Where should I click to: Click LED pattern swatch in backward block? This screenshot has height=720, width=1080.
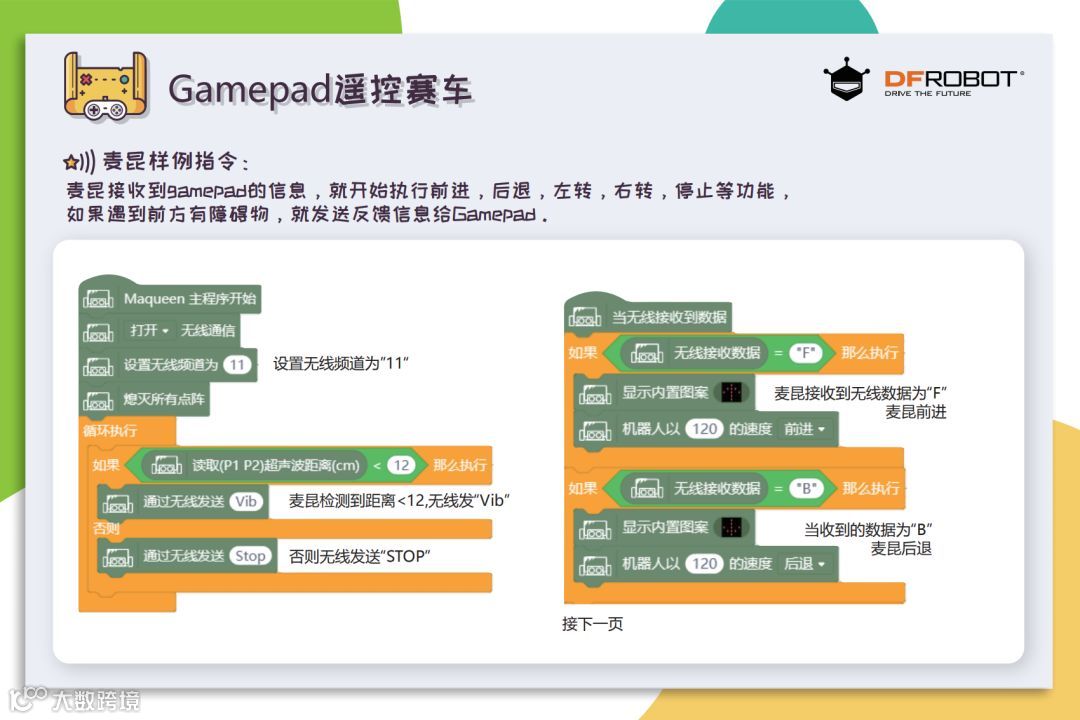pyautogui.click(x=731, y=528)
